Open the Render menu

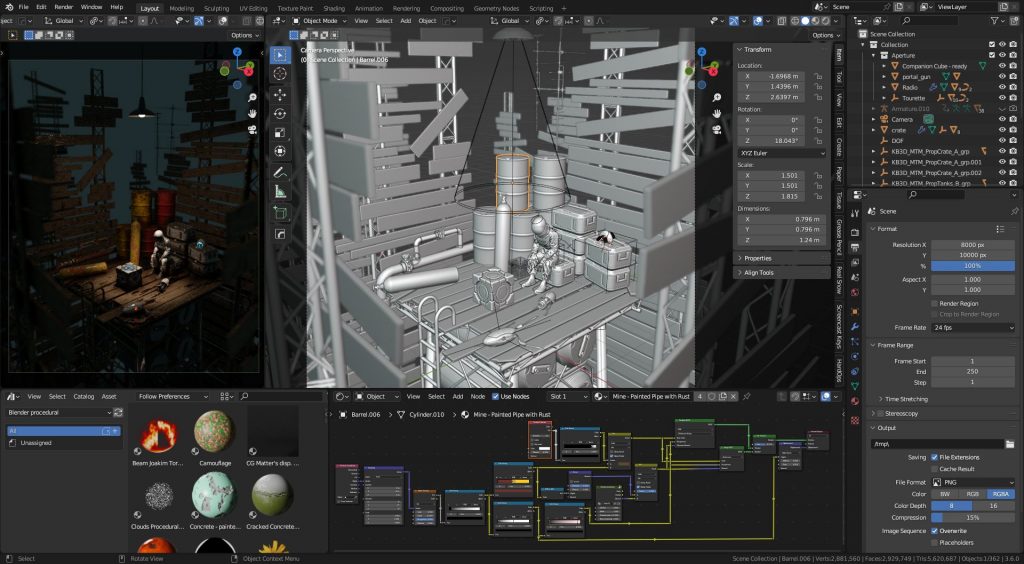63,7
